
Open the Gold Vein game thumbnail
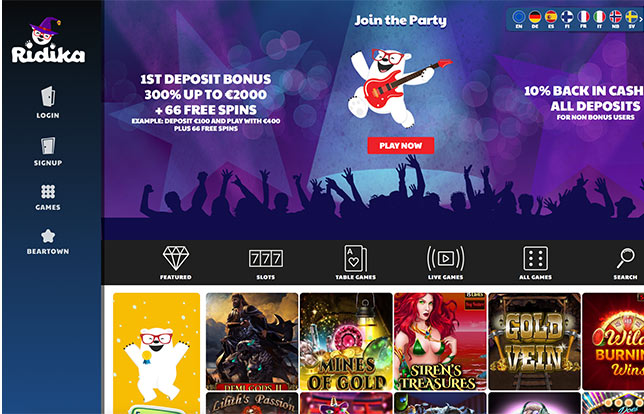pos(534,341)
